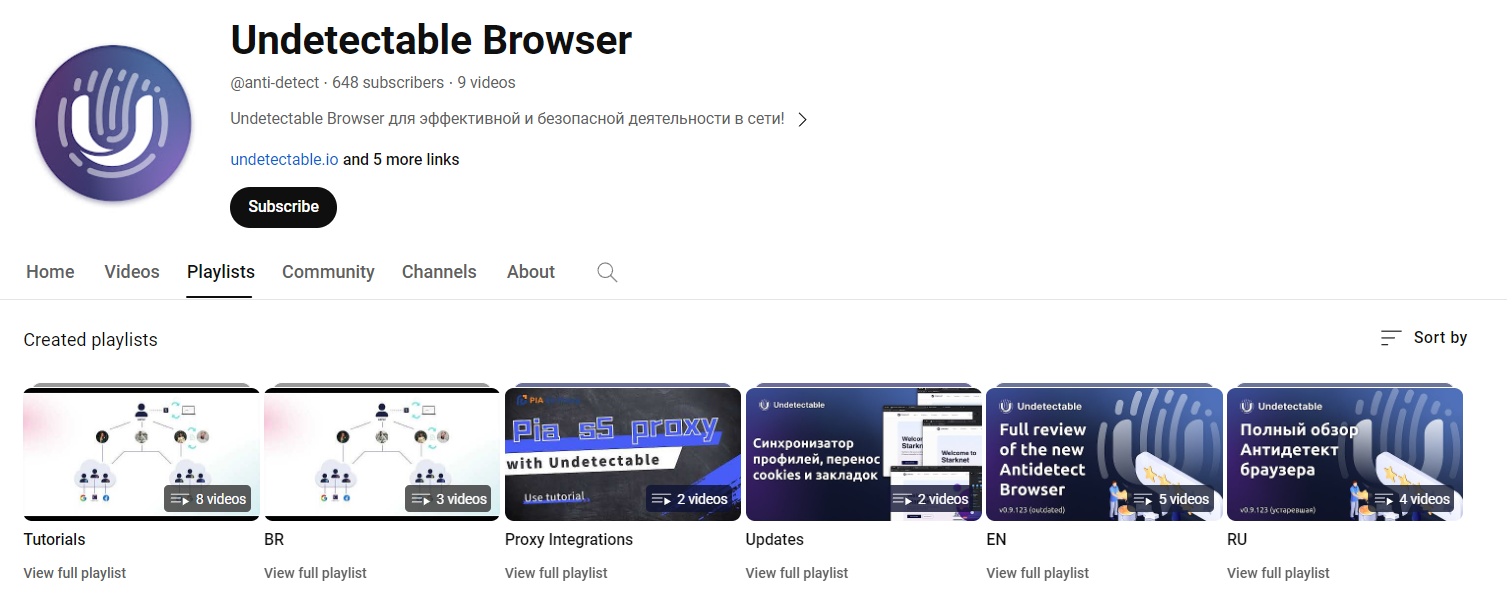This screenshot has width=1507, height=611.
Task: Open the undetectable.io link
Action: pyautogui.click(x=284, y=159)
